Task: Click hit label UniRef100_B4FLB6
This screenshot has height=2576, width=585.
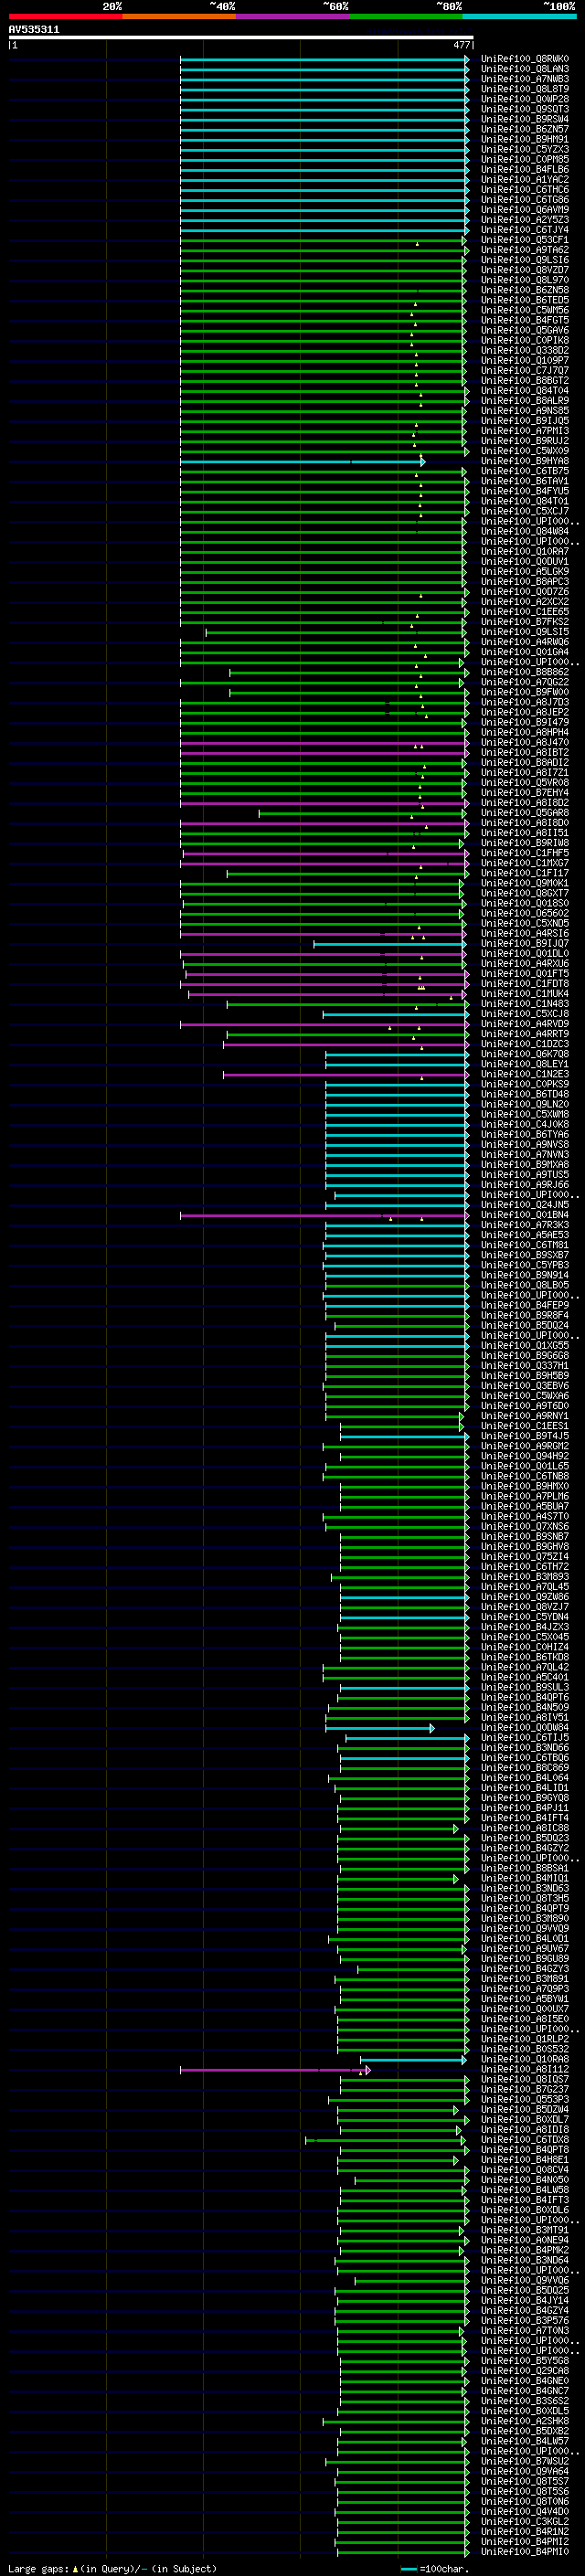Action: pos(524,169)
